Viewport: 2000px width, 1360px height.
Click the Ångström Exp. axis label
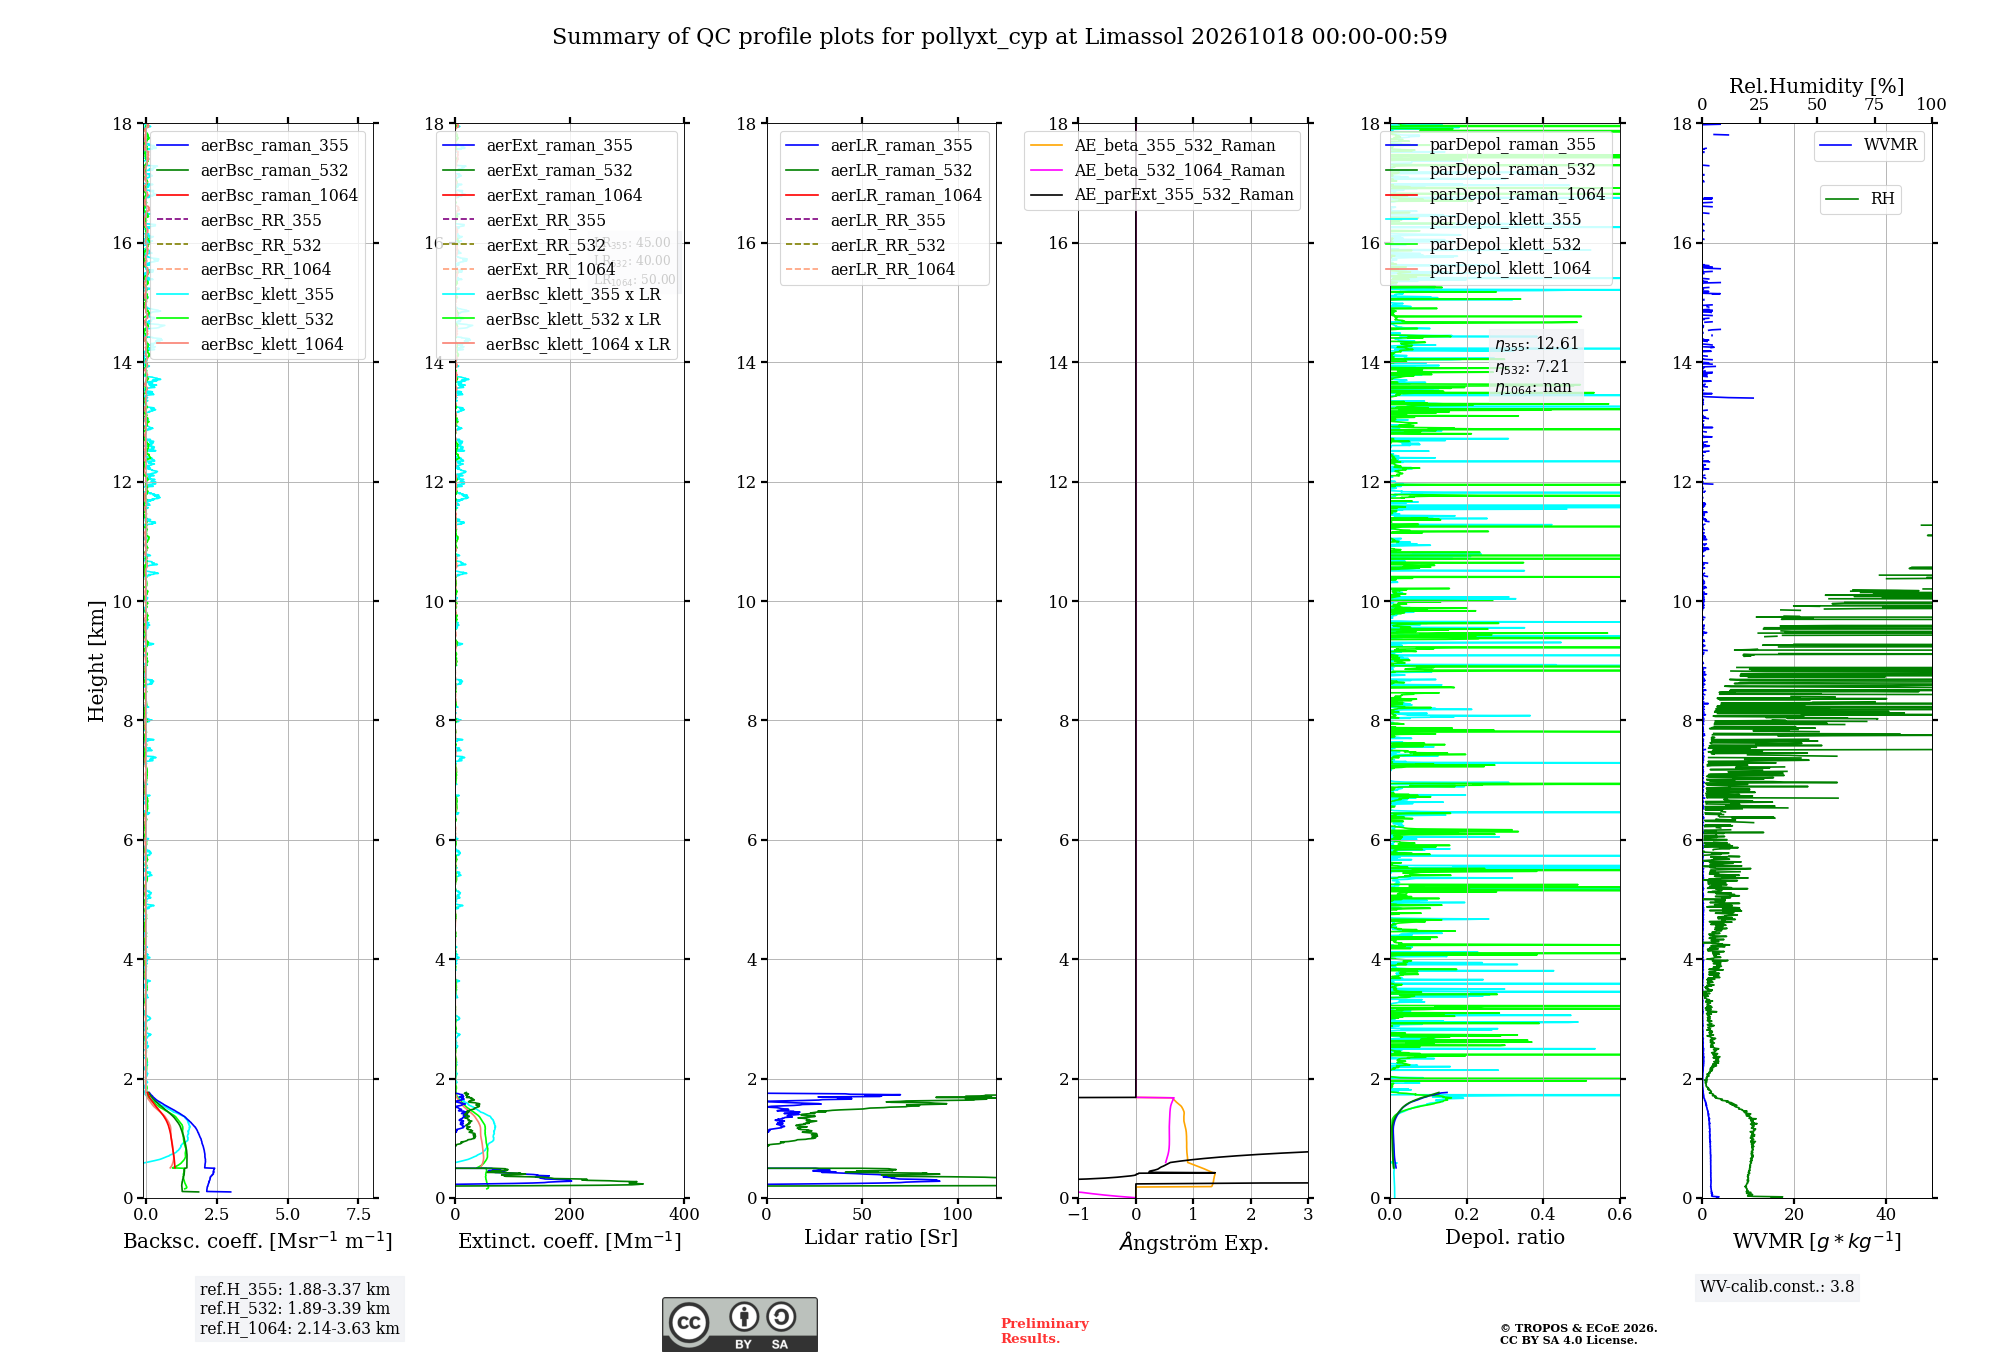point(1194,1242)
